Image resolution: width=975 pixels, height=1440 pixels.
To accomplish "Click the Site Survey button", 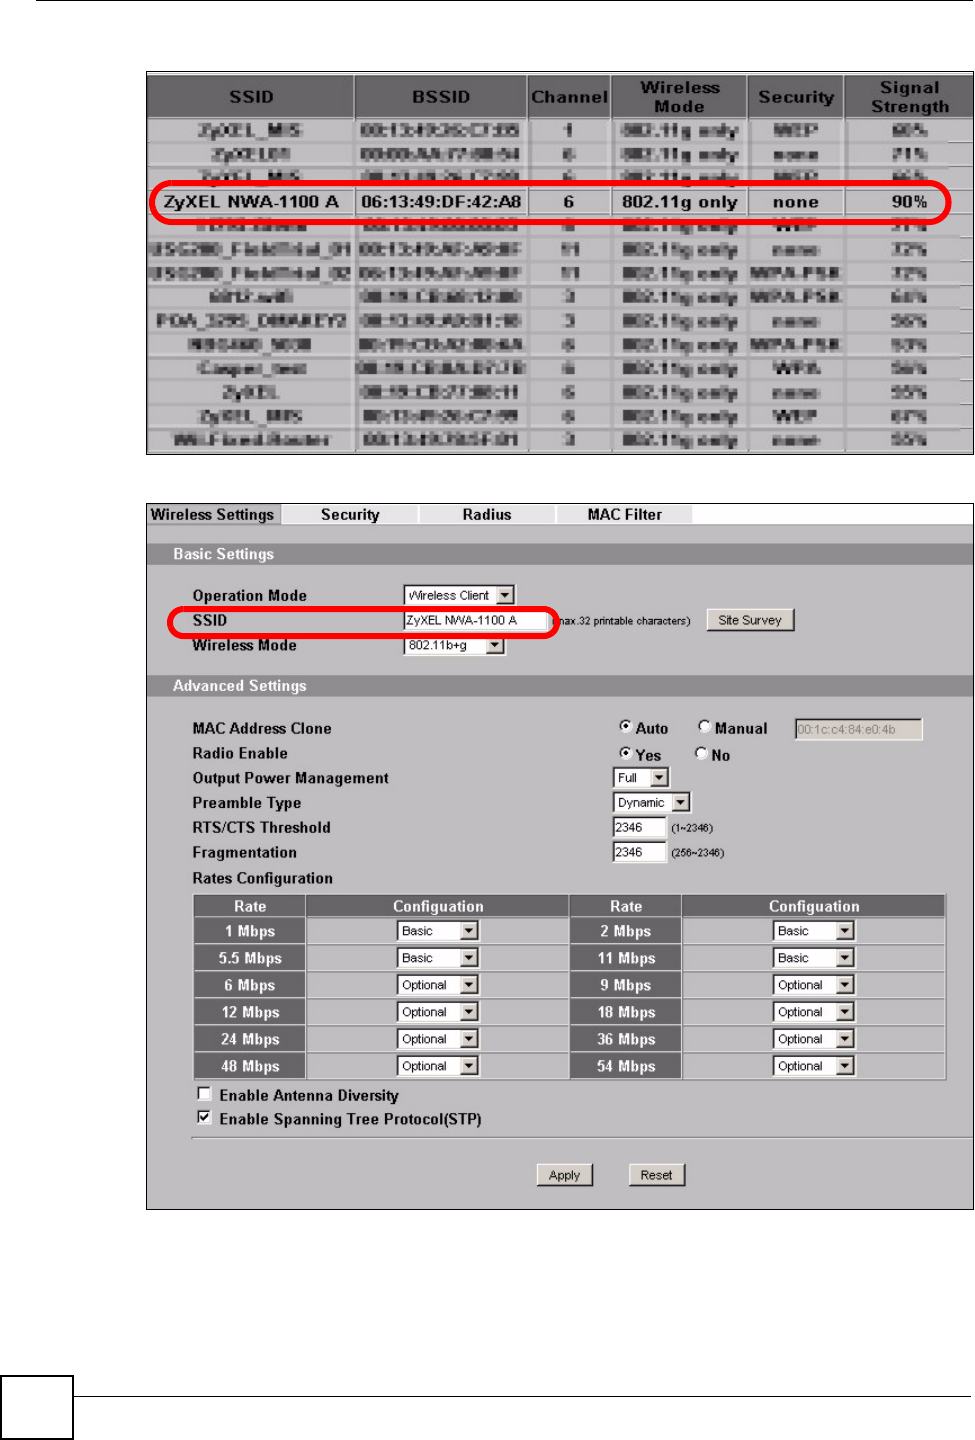I will click(750, 620).
